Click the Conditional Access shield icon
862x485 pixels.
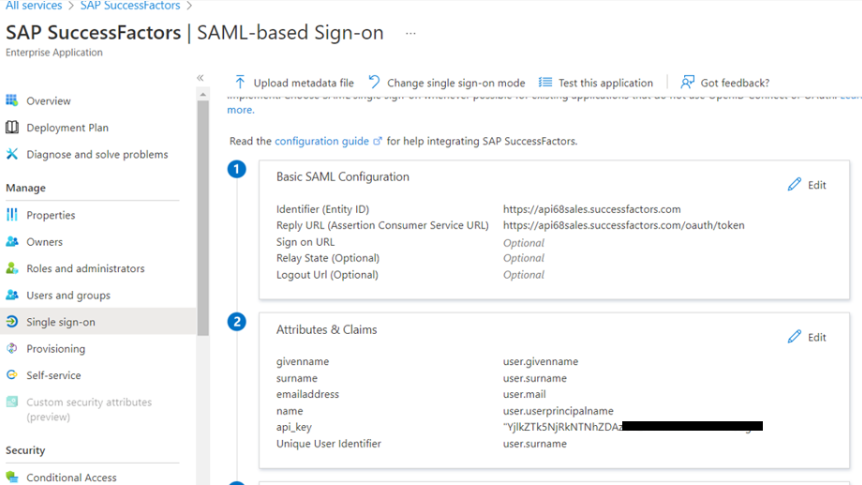[12, 477]
